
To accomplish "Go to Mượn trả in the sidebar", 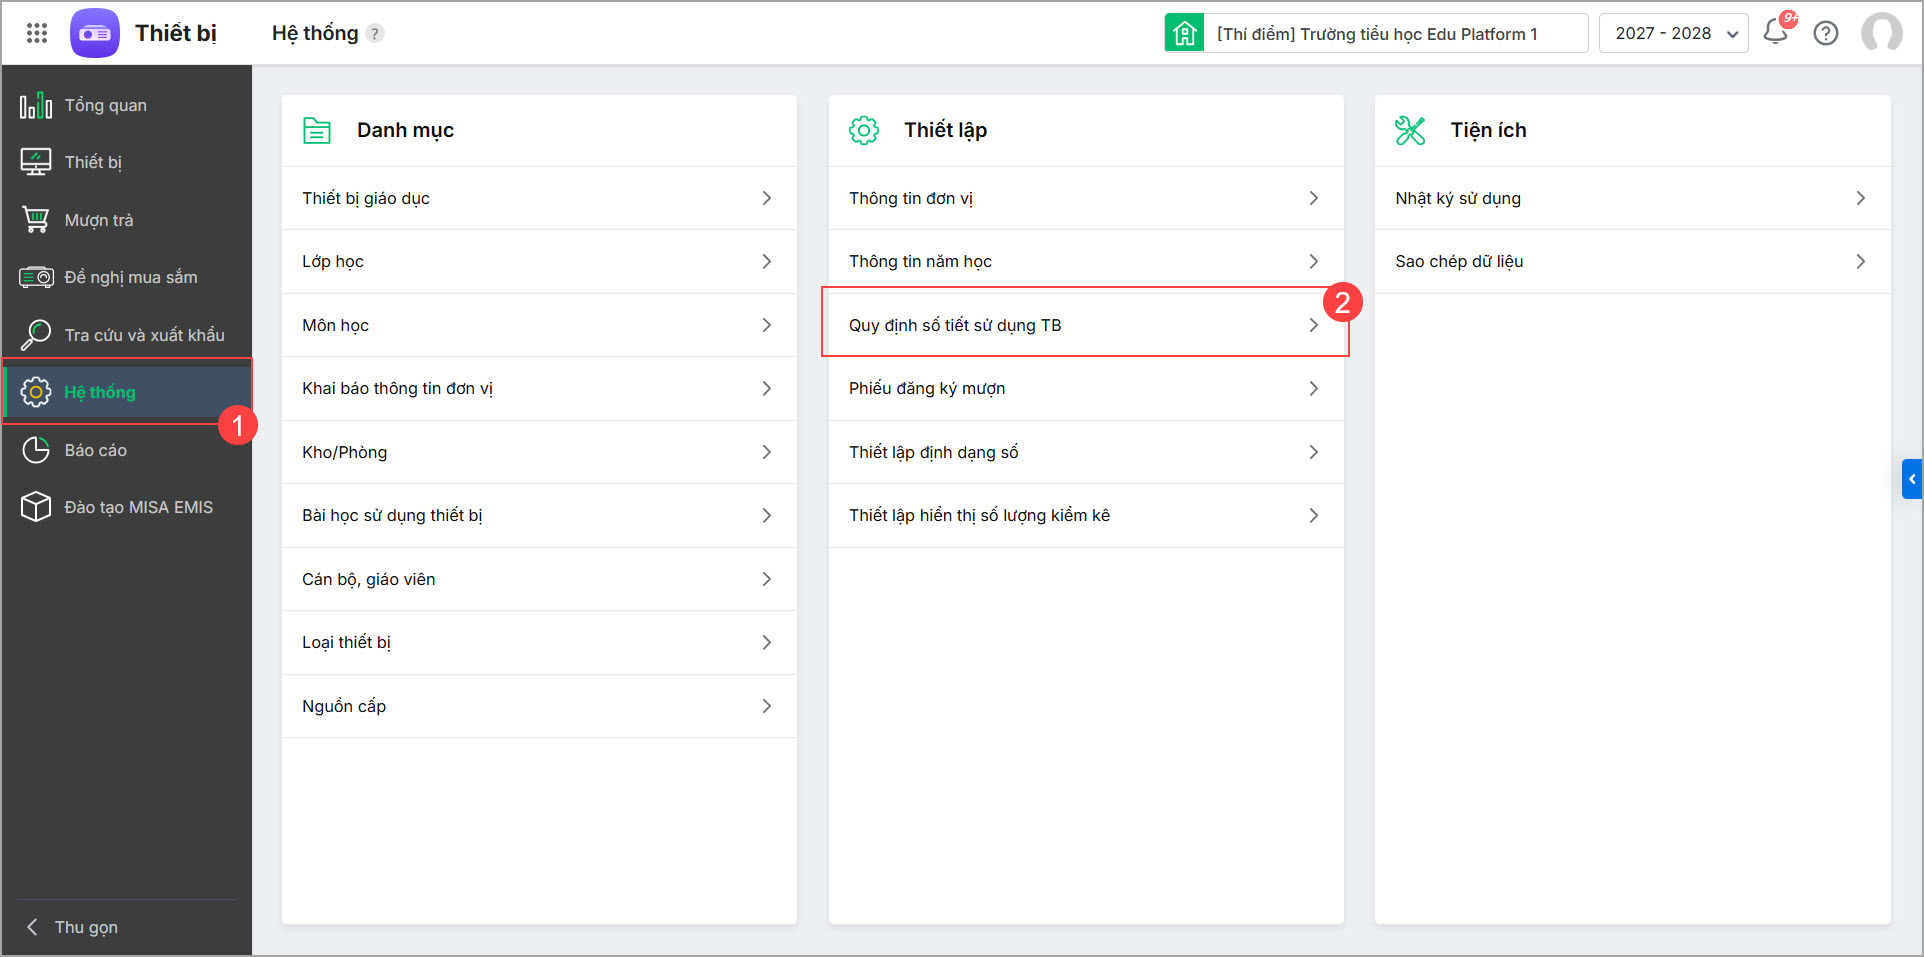I will coord(98,220).
